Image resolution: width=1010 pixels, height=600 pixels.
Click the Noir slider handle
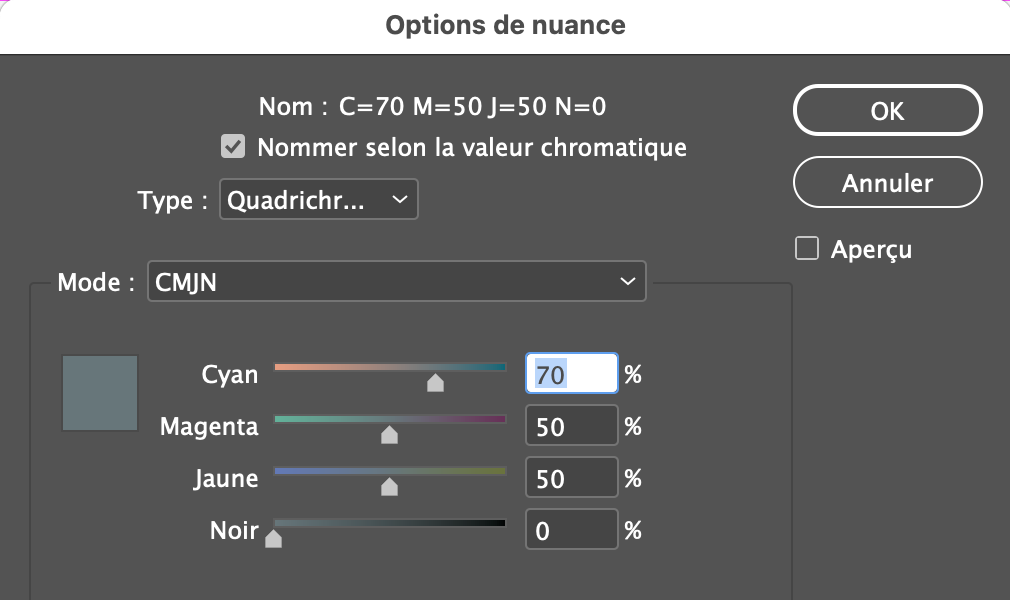click(x=274, y=540)
